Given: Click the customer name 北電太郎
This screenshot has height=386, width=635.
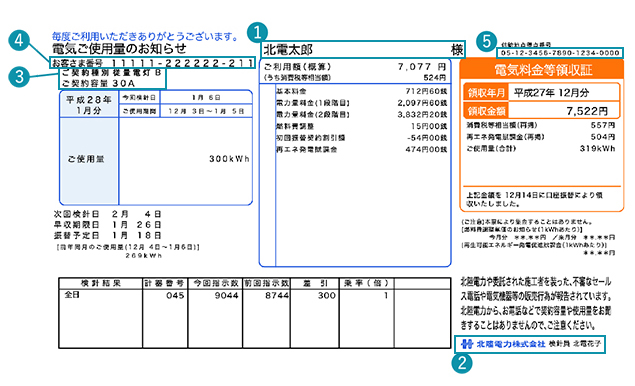Looking at the screenshot, I should click(288, 50).
